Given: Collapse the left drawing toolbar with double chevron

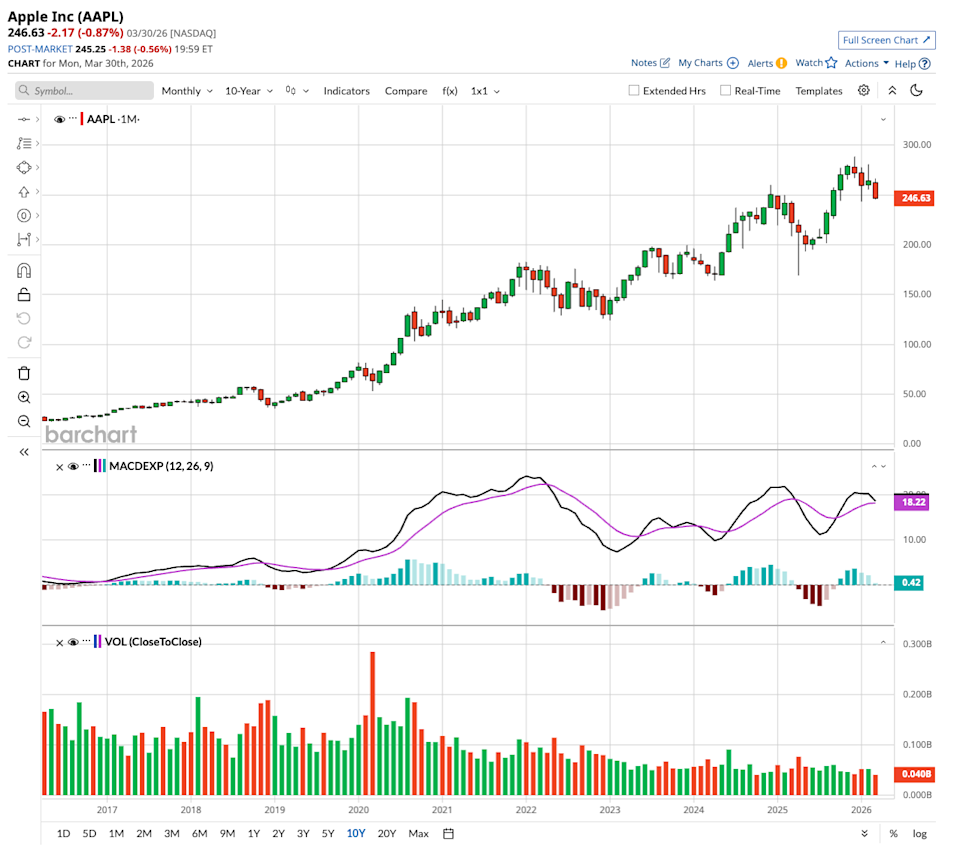Looking at the screenshot, I should (24, 452).
